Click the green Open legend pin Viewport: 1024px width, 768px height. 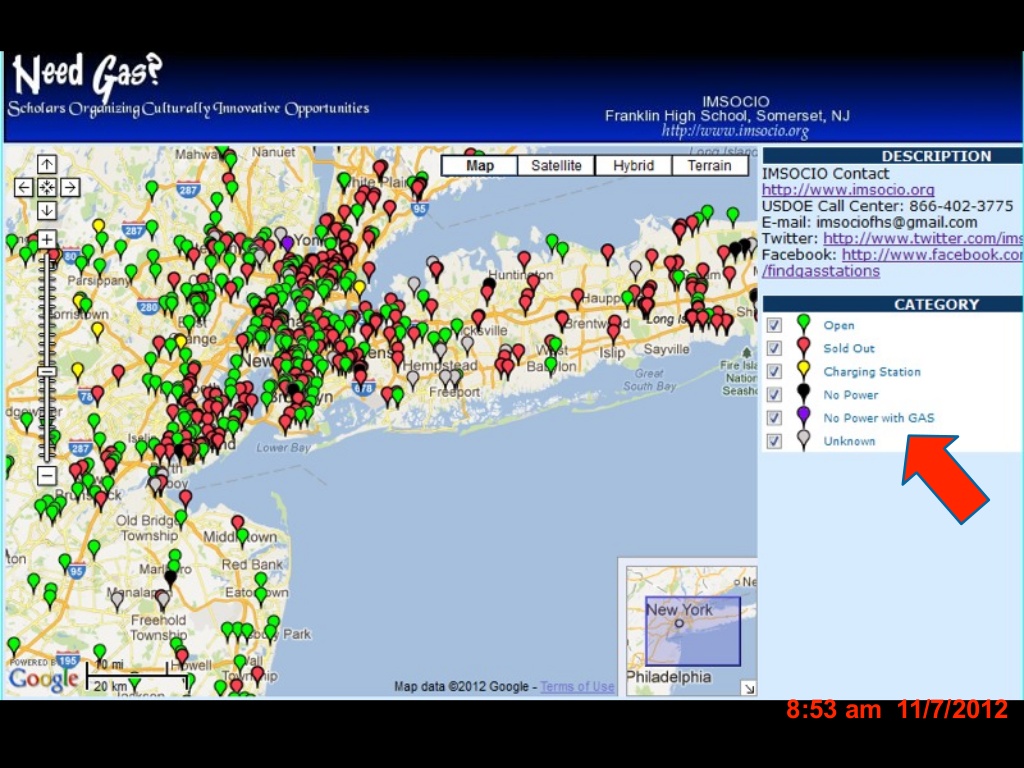point(803,325)
